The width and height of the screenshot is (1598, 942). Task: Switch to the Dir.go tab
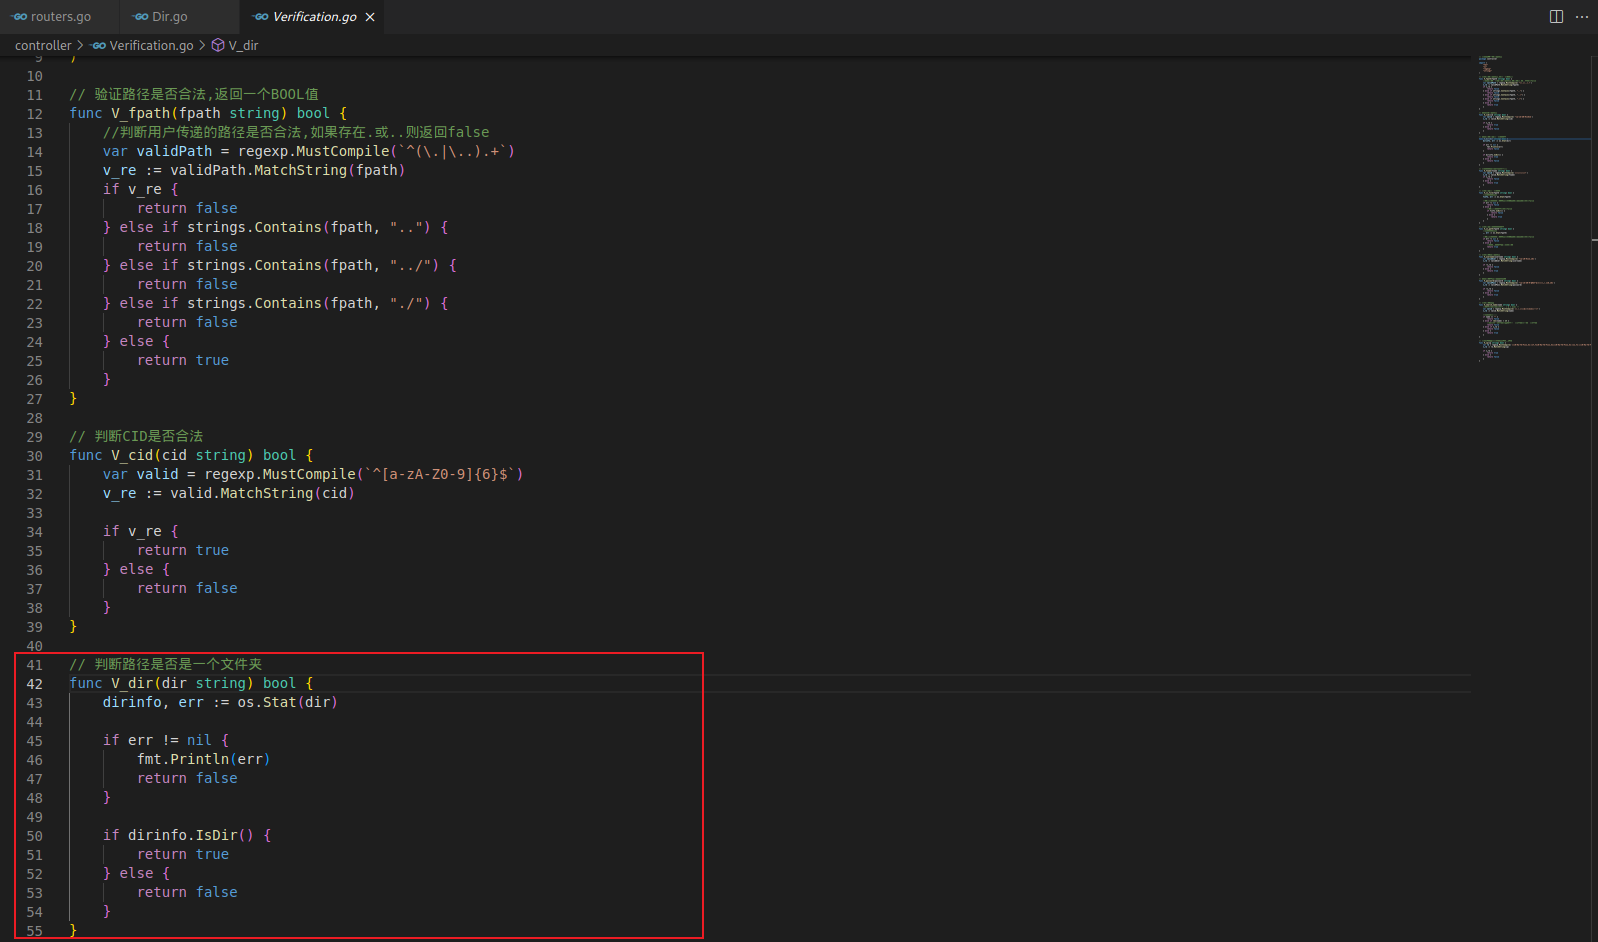click(x=169, y=17)
